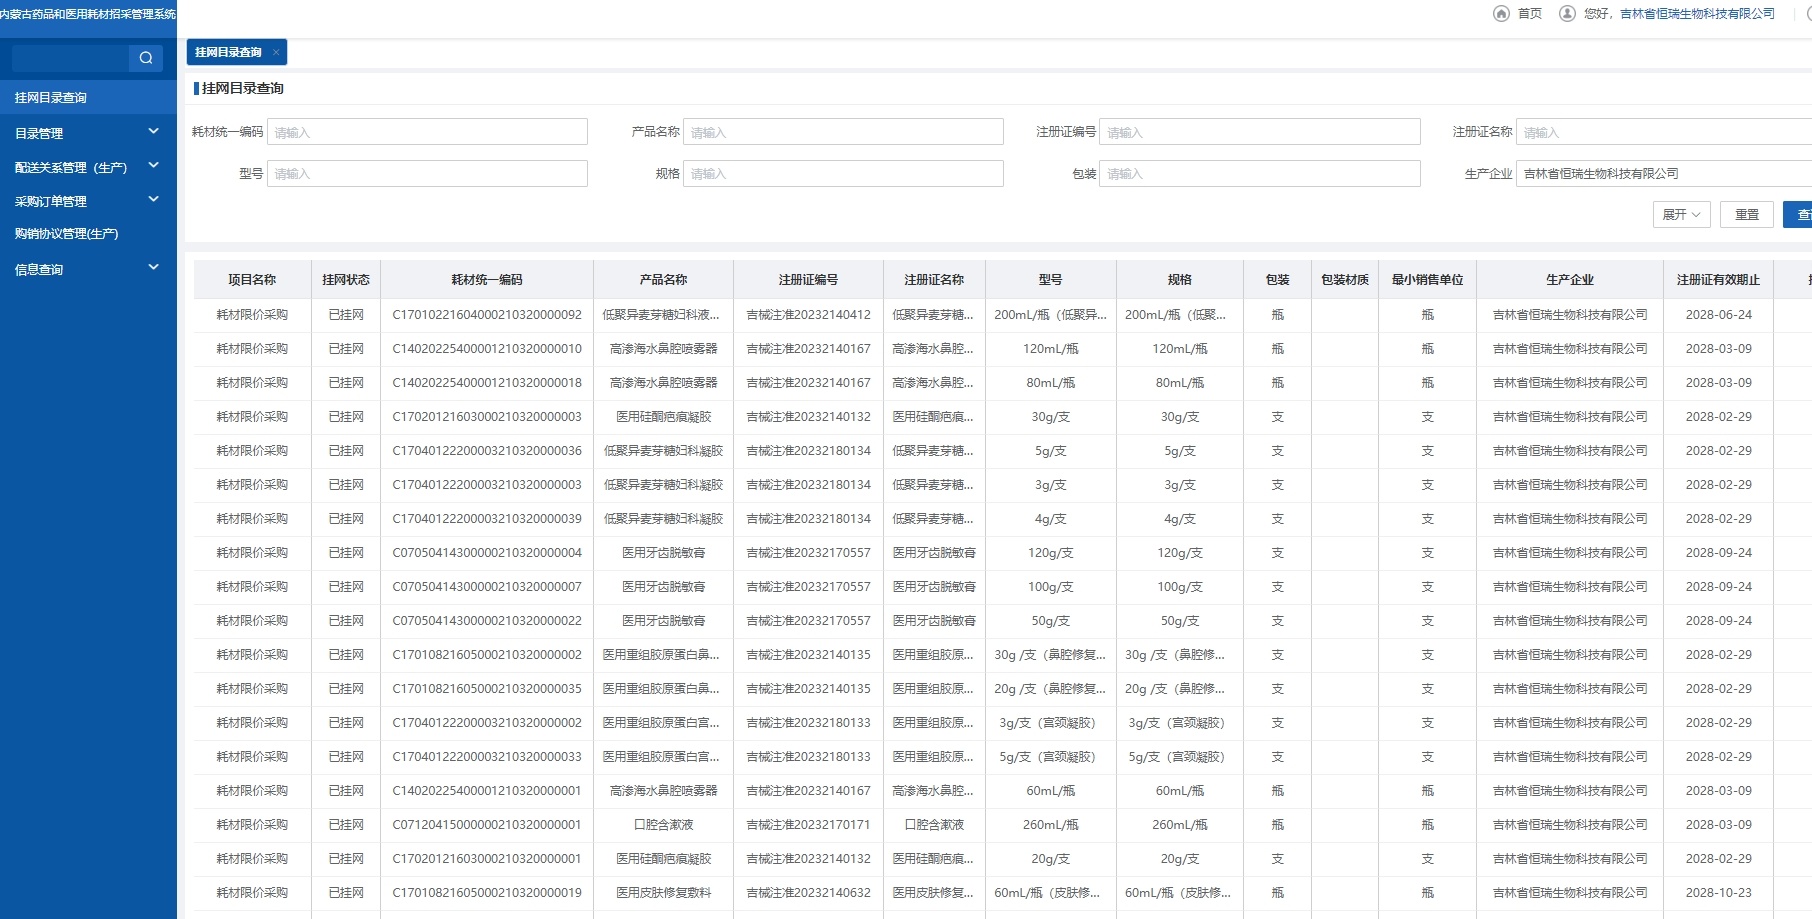
Task: Click the sidebar search magnifier icon
Action: pyautogui.click(x=146, y=58)
